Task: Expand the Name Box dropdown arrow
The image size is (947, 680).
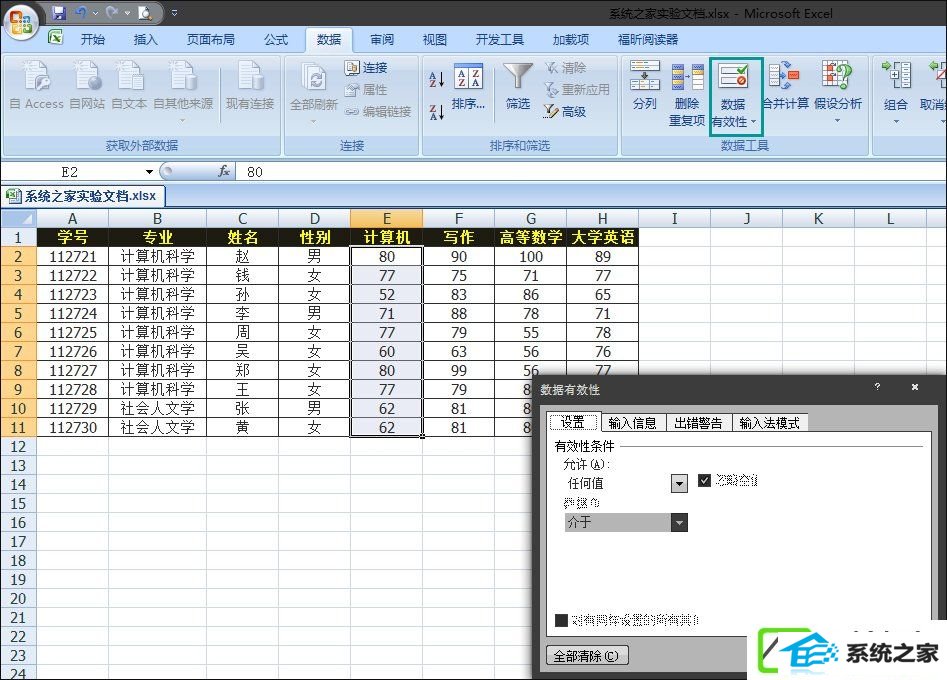Action: (x=149, y=172)
